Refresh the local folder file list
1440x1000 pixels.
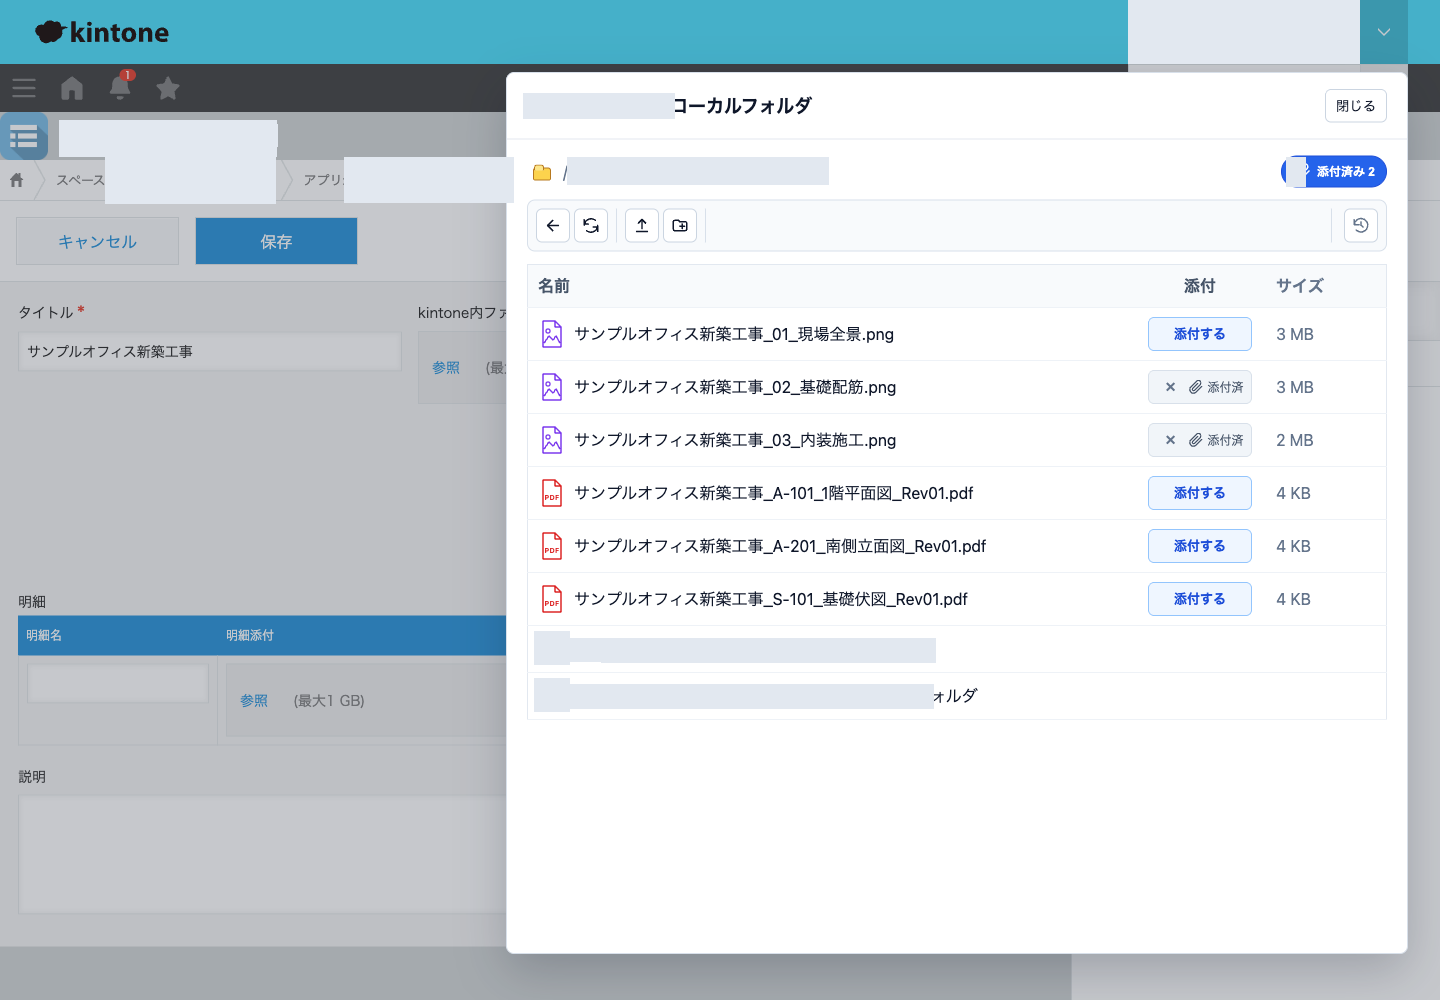(x=591, y=226)
